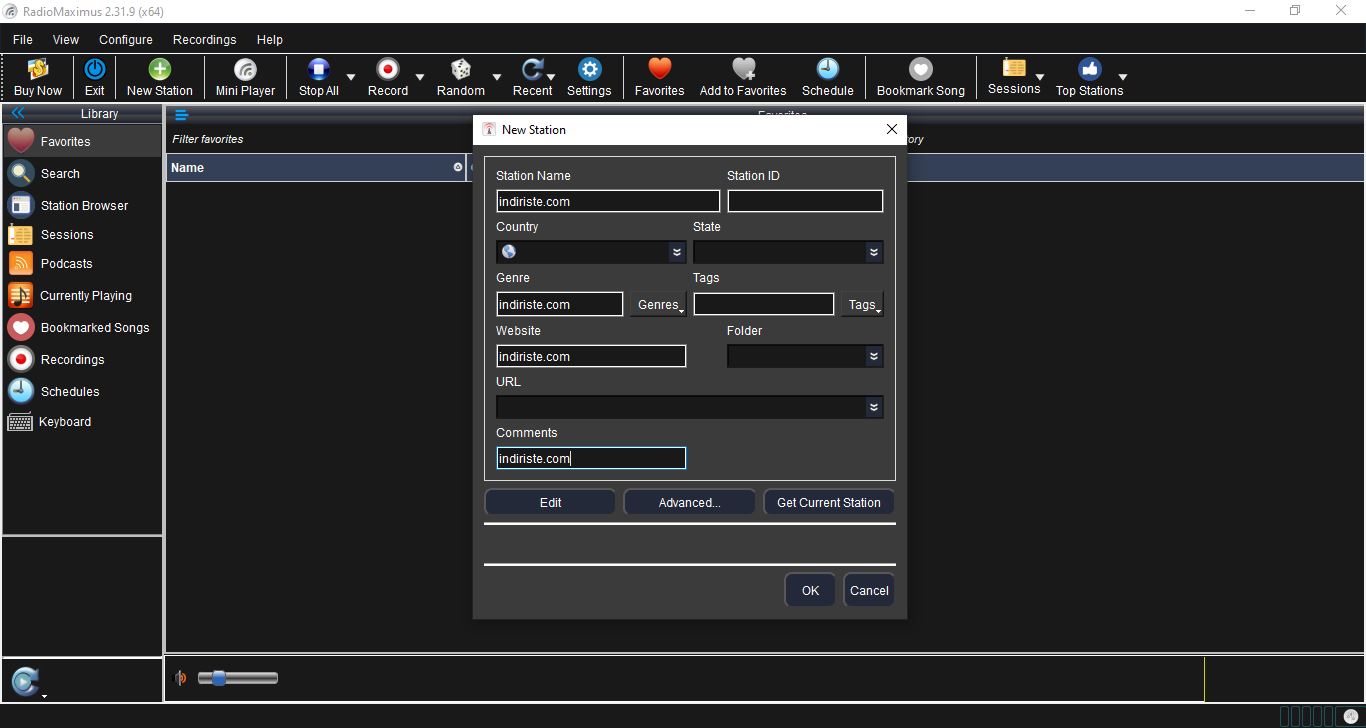Click the Station Name input field

pos(608,201)
